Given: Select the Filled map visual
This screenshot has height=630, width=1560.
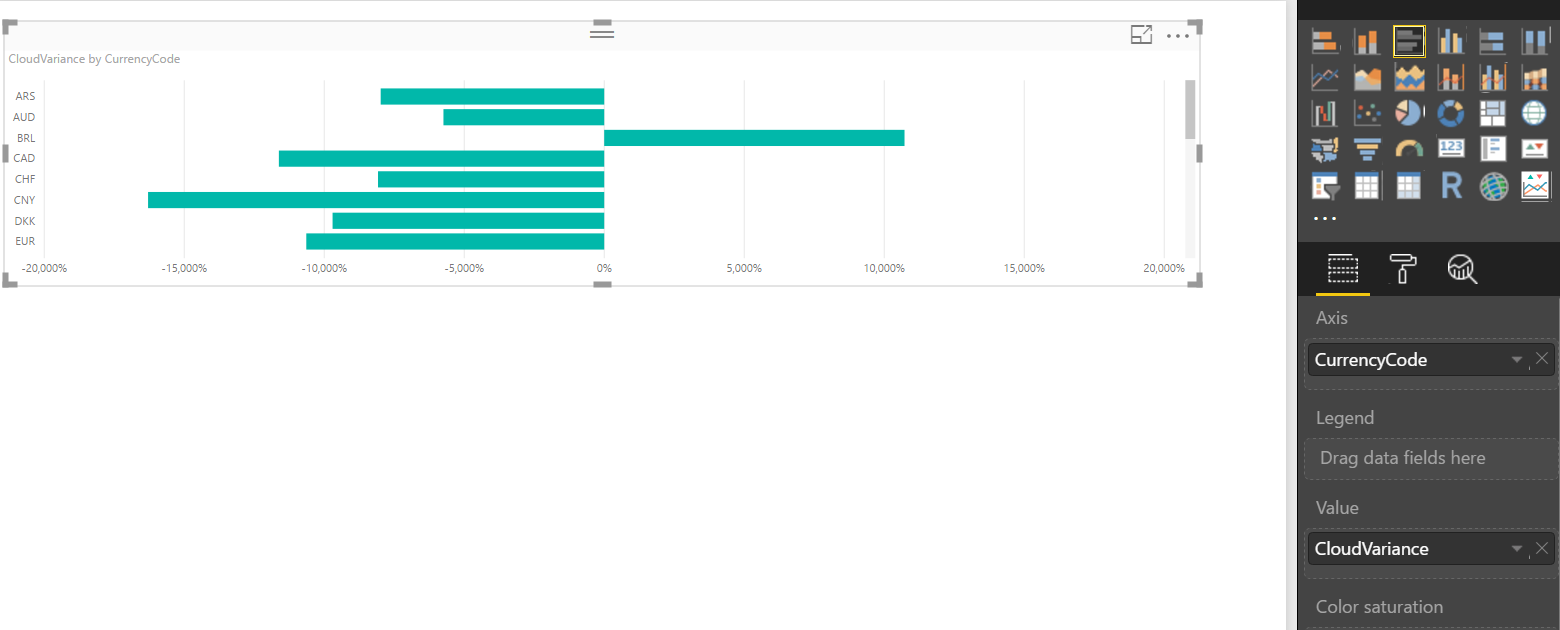Looking at the screenshot, I should 1325,149.
